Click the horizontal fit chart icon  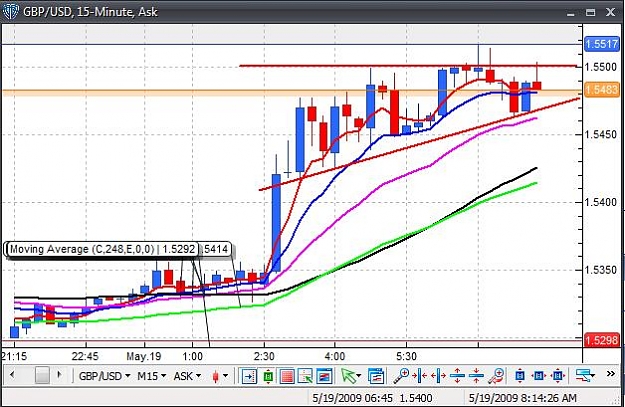(539, 376)
